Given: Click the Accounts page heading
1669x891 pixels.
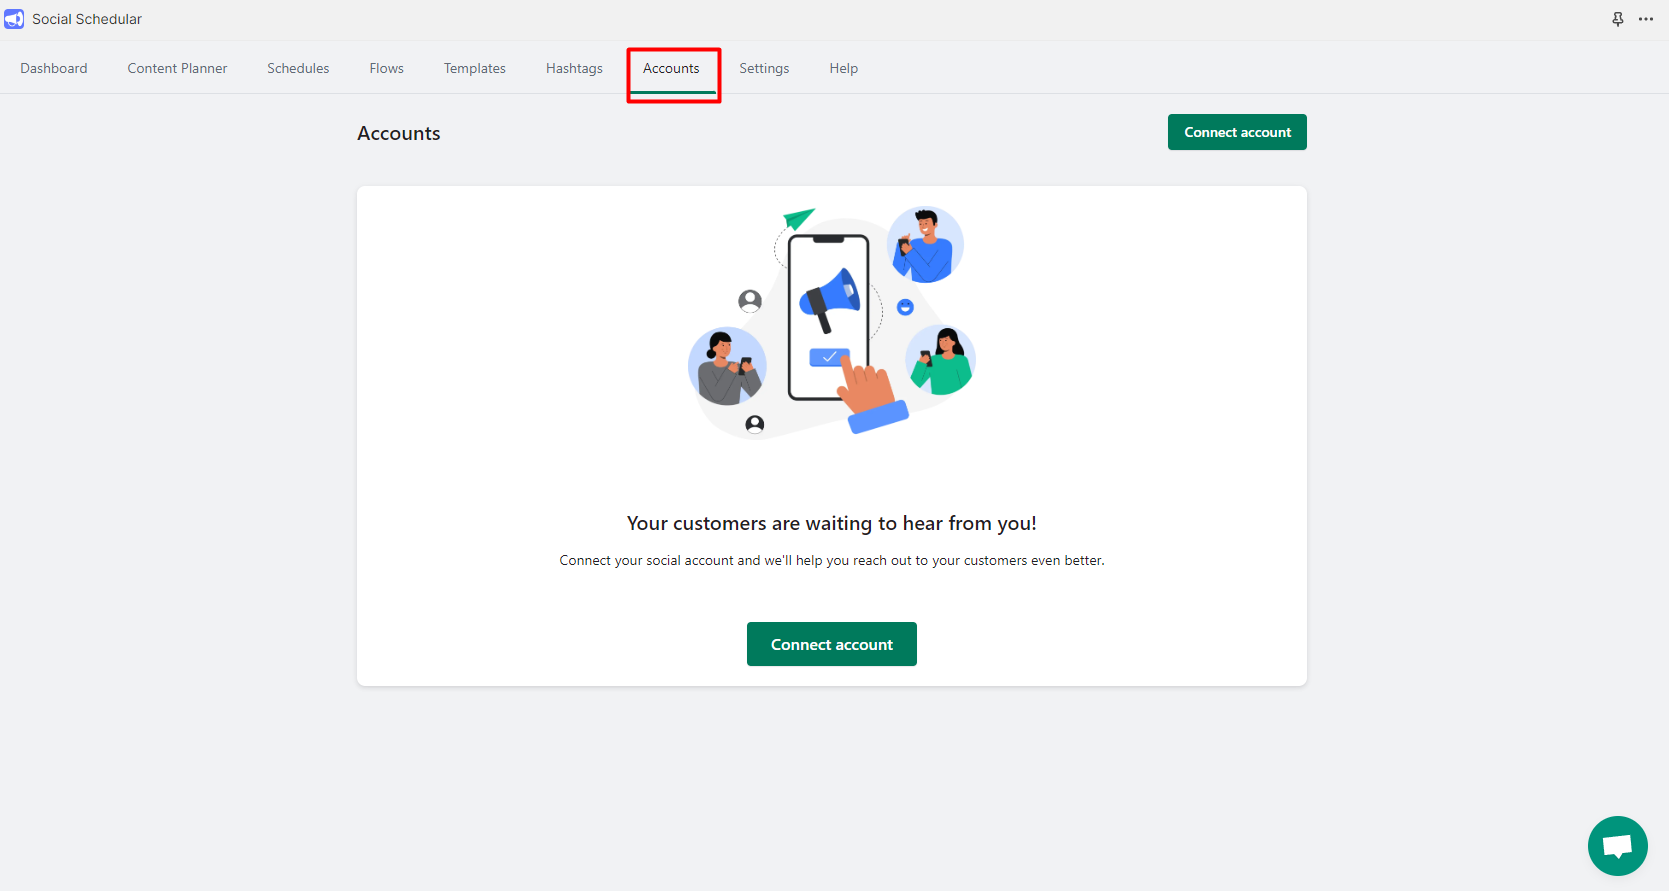Looking at the screenshot, I should [398, 133].
